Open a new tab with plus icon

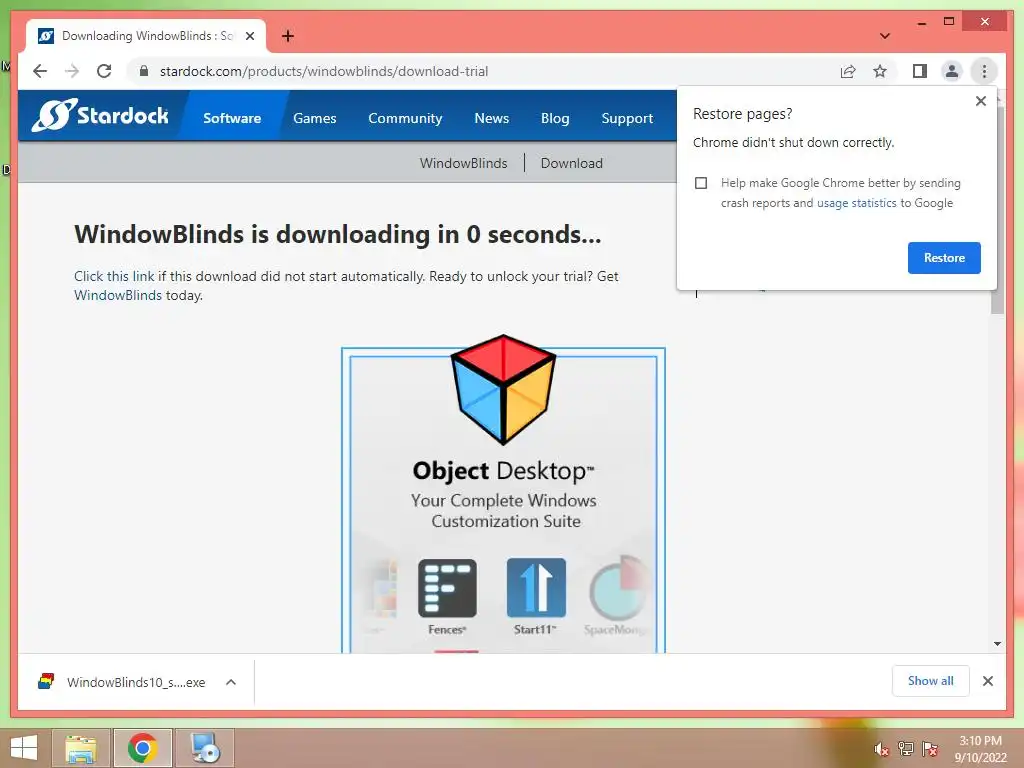288,36
